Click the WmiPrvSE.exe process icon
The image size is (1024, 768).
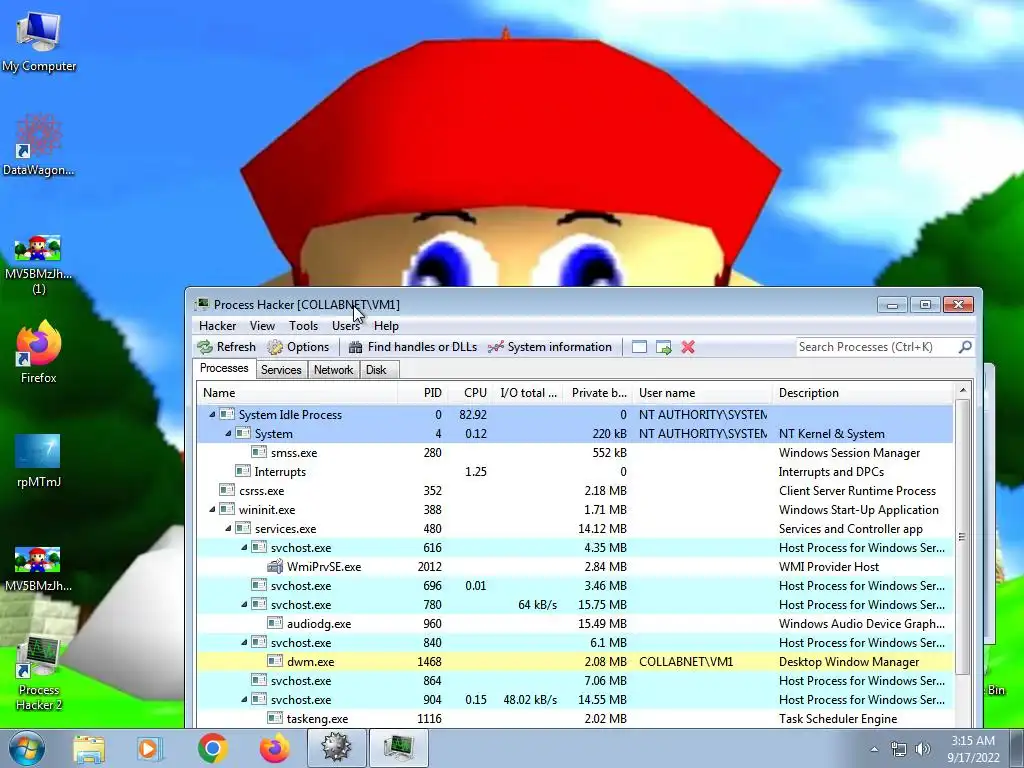click(x=275, y=566)
